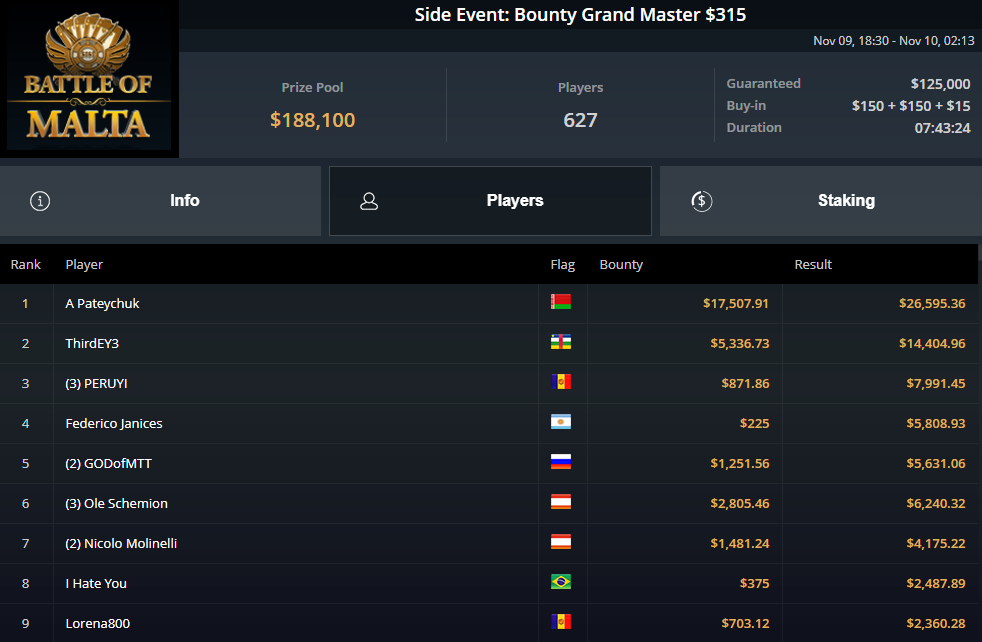Click Ole Schemion's Austria flag icon
This screenshot has width=982, height=642.
click(x=561, y=502)
